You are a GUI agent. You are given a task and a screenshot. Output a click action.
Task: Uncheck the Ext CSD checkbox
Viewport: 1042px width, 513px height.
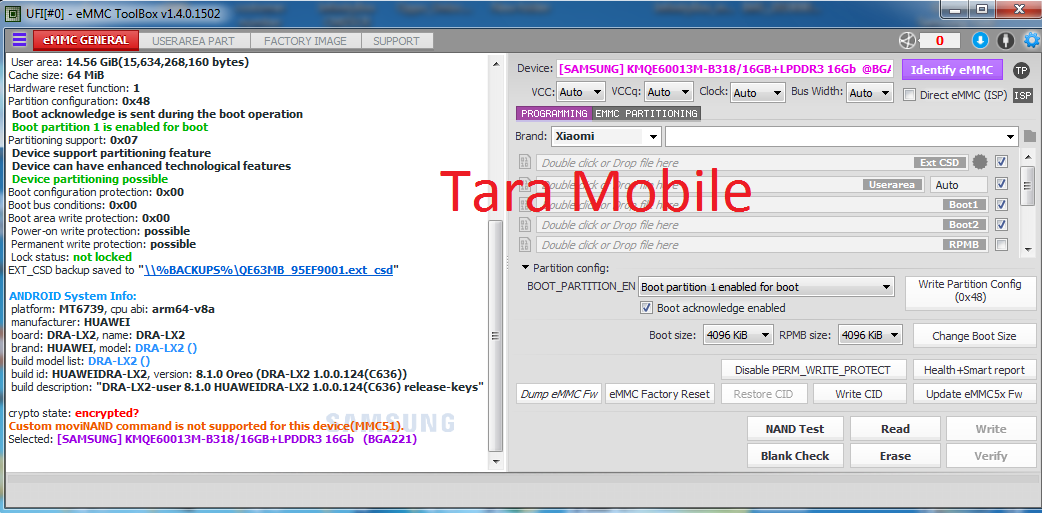(1001, 162)
